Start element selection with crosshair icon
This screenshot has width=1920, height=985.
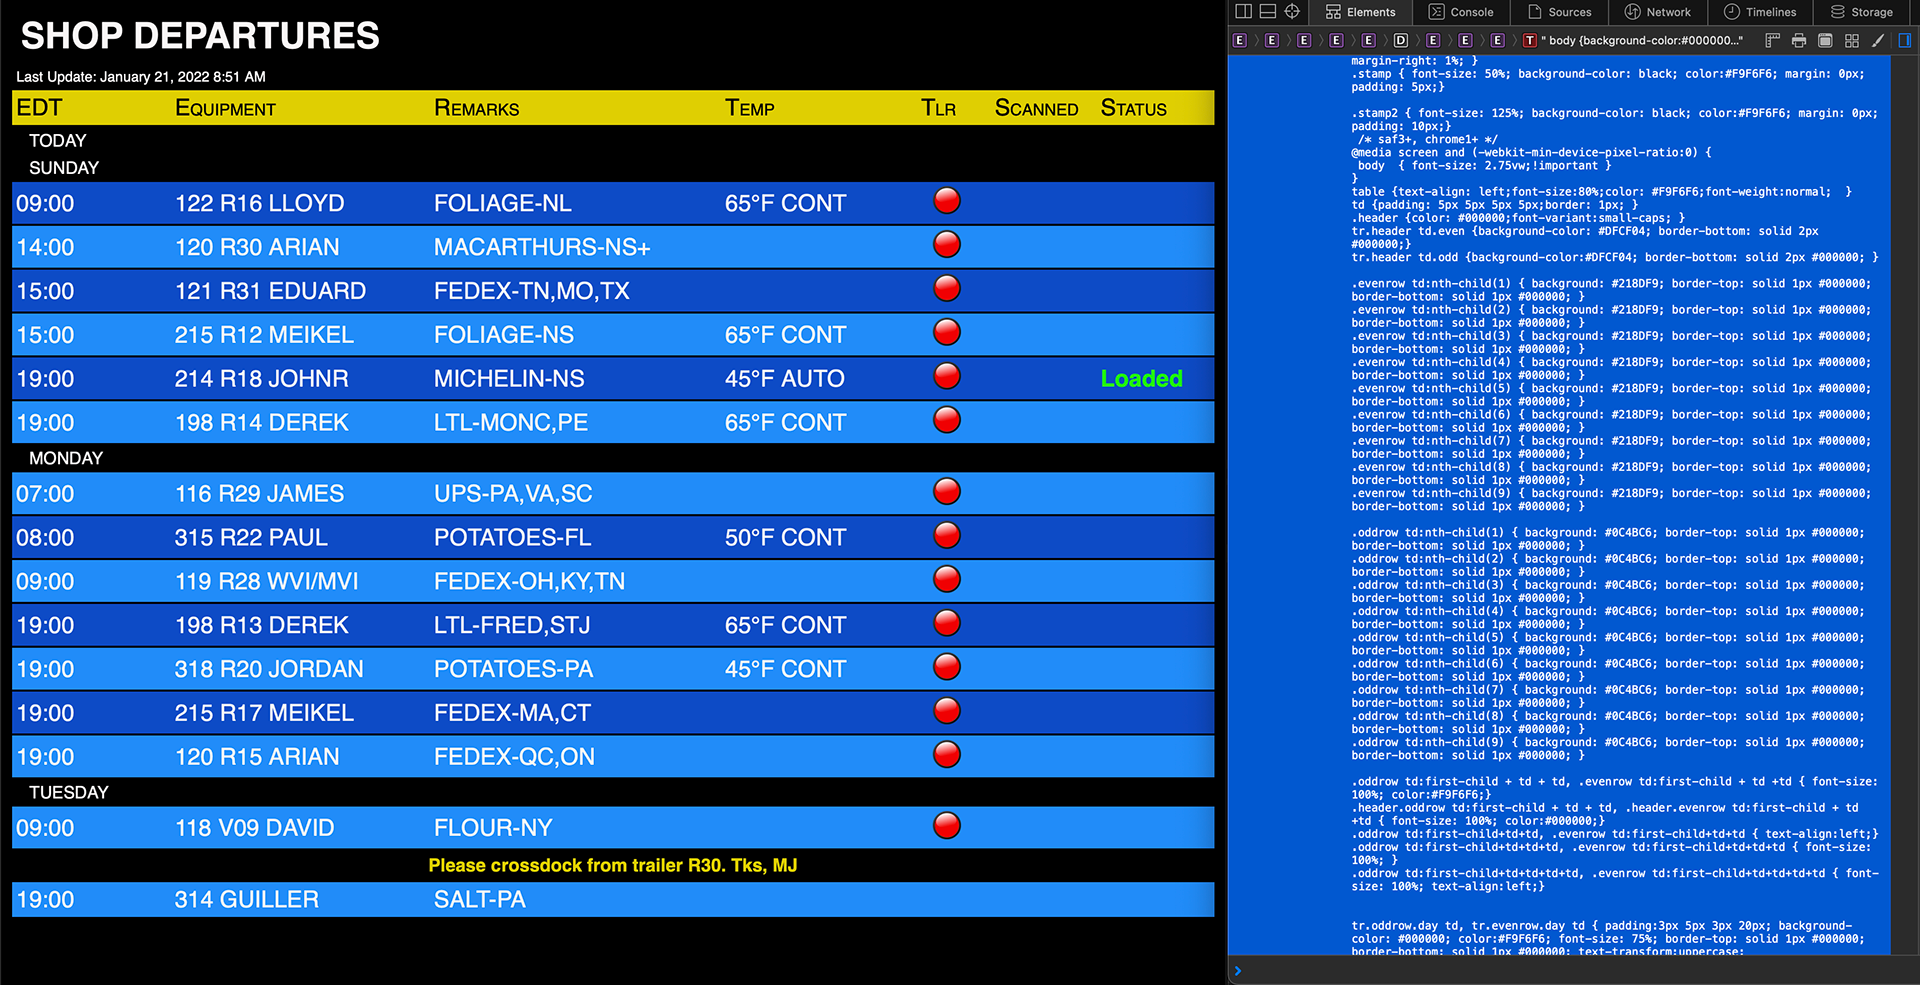coord(1292,11)
